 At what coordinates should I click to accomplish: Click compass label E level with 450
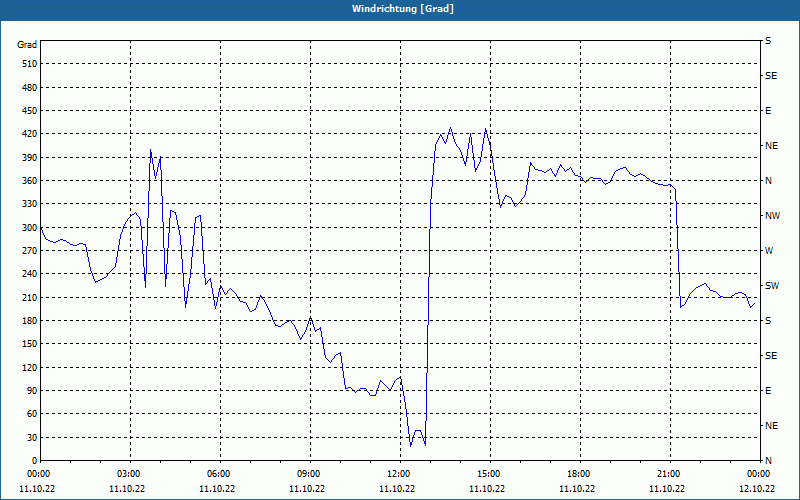coord(768,111)
